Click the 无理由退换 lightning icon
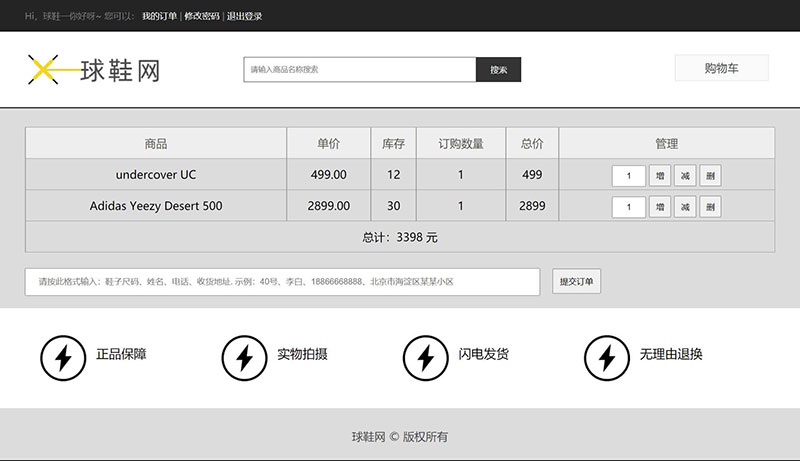Screen dimensions: 800x461 [x=606, y=357]
